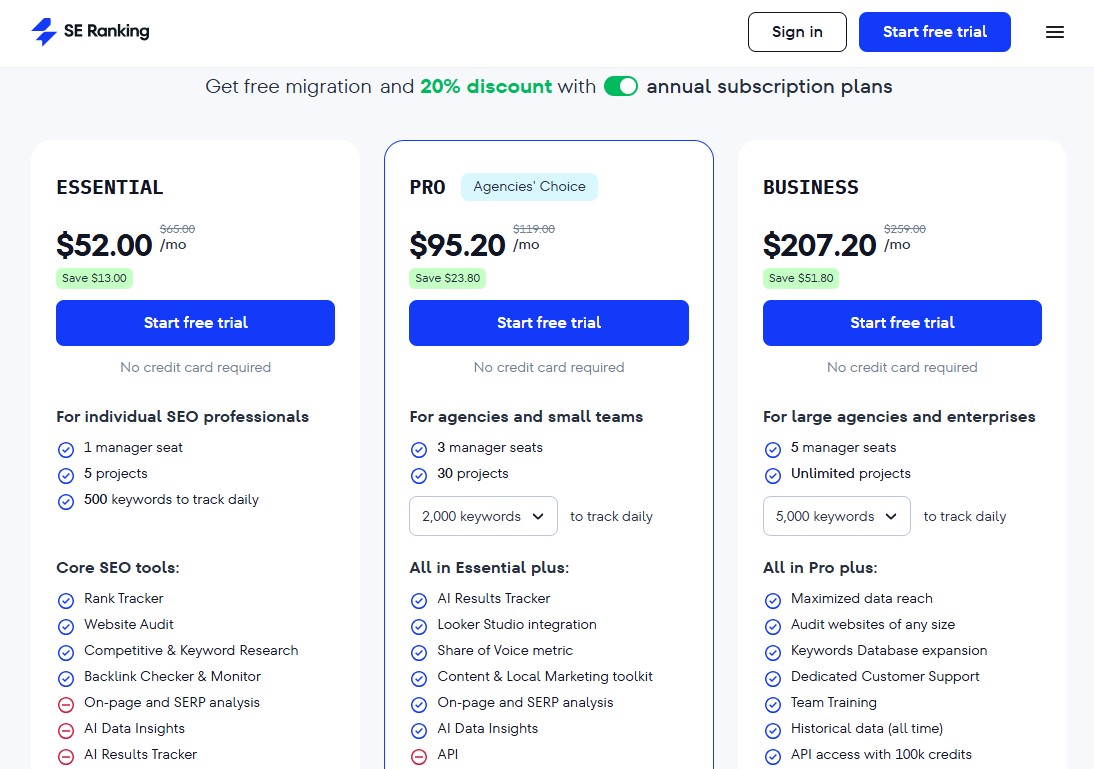Click the checkmark next to Unlimited projects

point(773,473)
